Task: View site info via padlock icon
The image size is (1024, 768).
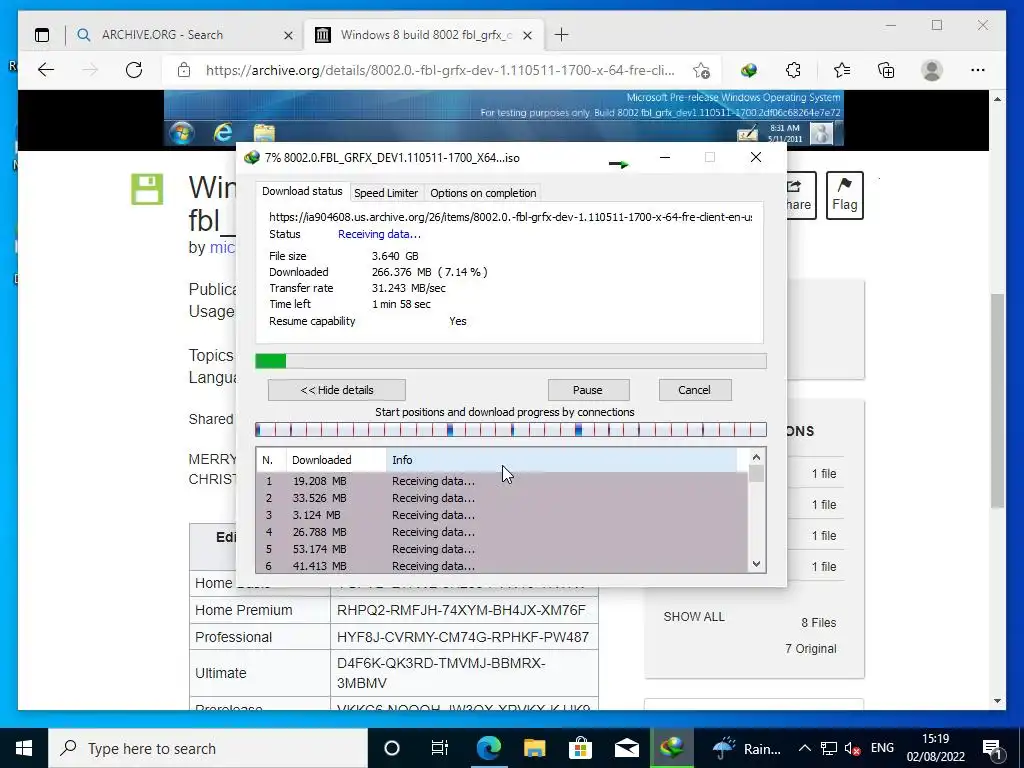Action: point(184,70)
